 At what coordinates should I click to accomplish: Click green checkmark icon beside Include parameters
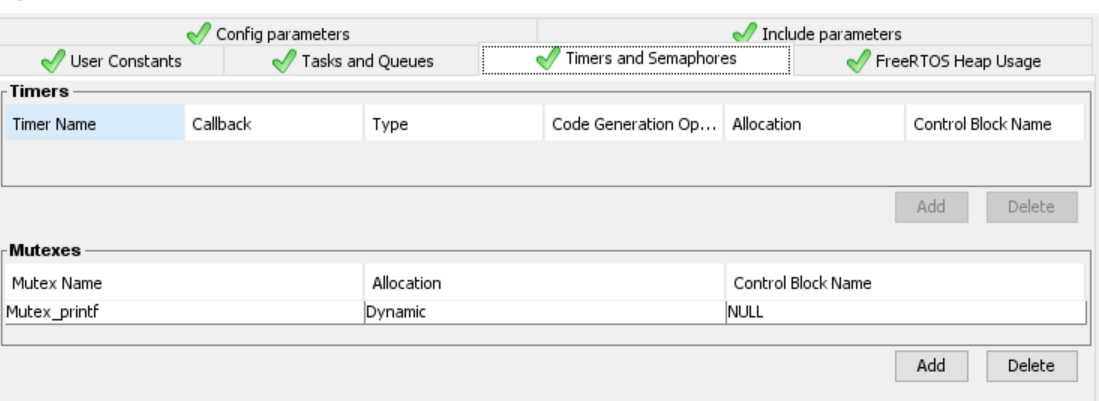click(x=745, y=34)
